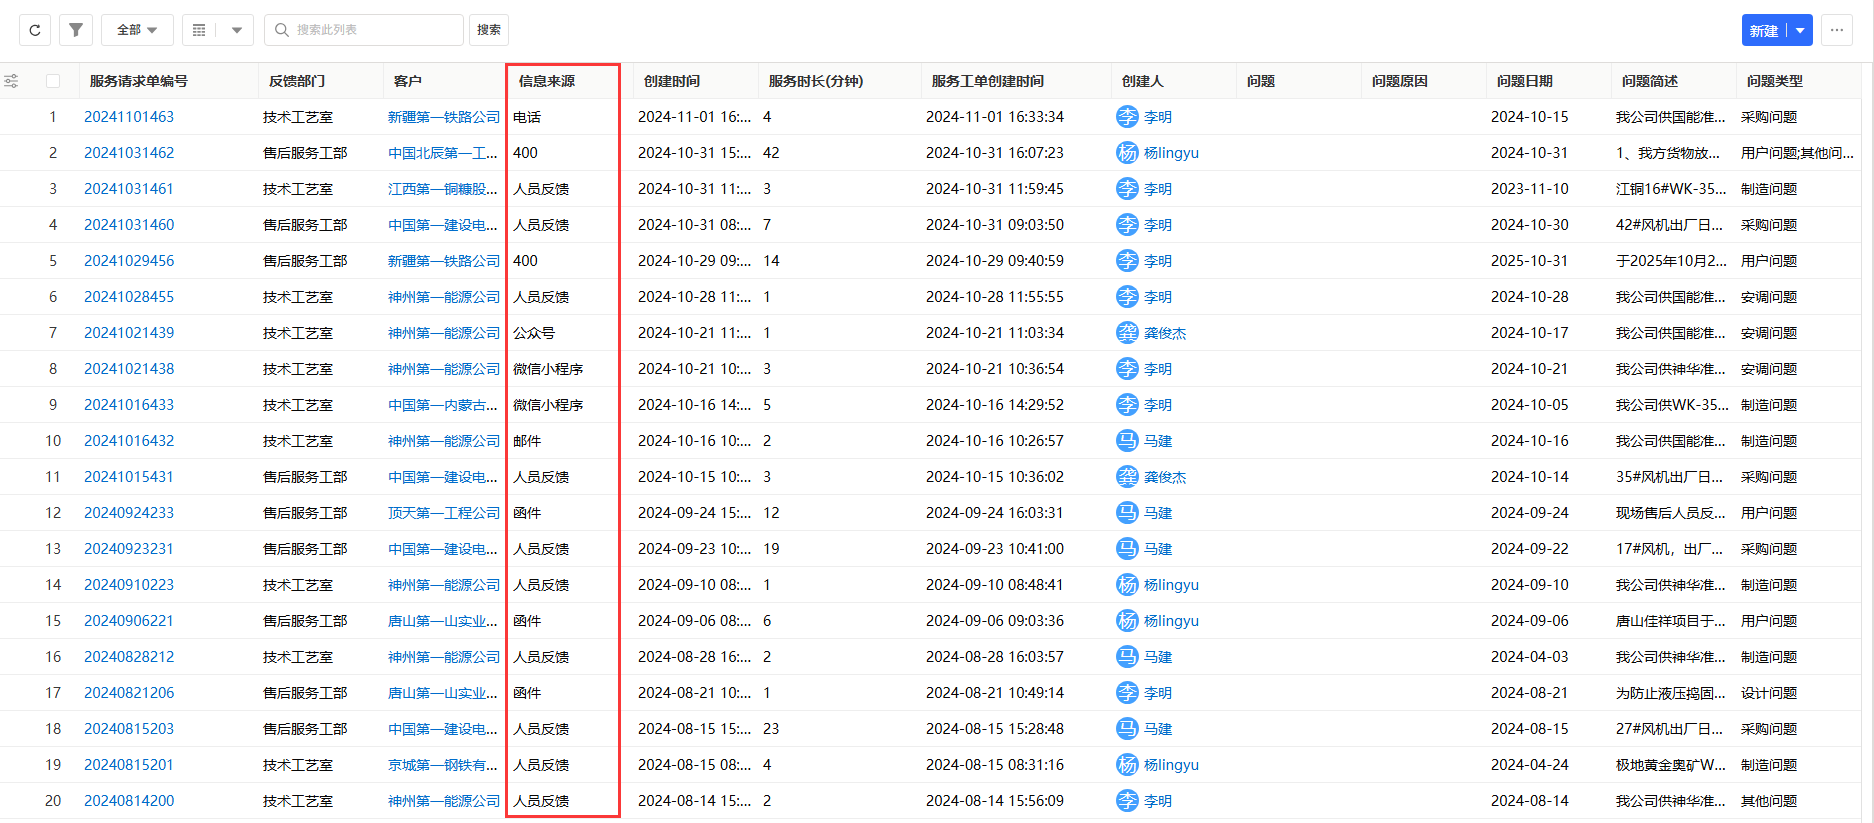Open column settings icon in header row
This screenshot has height=823, width=1874.
(11, 81)
